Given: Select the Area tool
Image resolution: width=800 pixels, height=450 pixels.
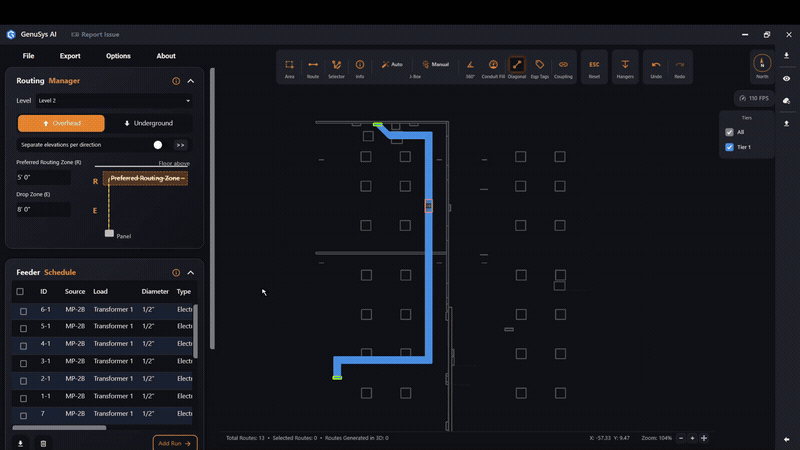Looking at the screenshot, I should tap(289, 68).
